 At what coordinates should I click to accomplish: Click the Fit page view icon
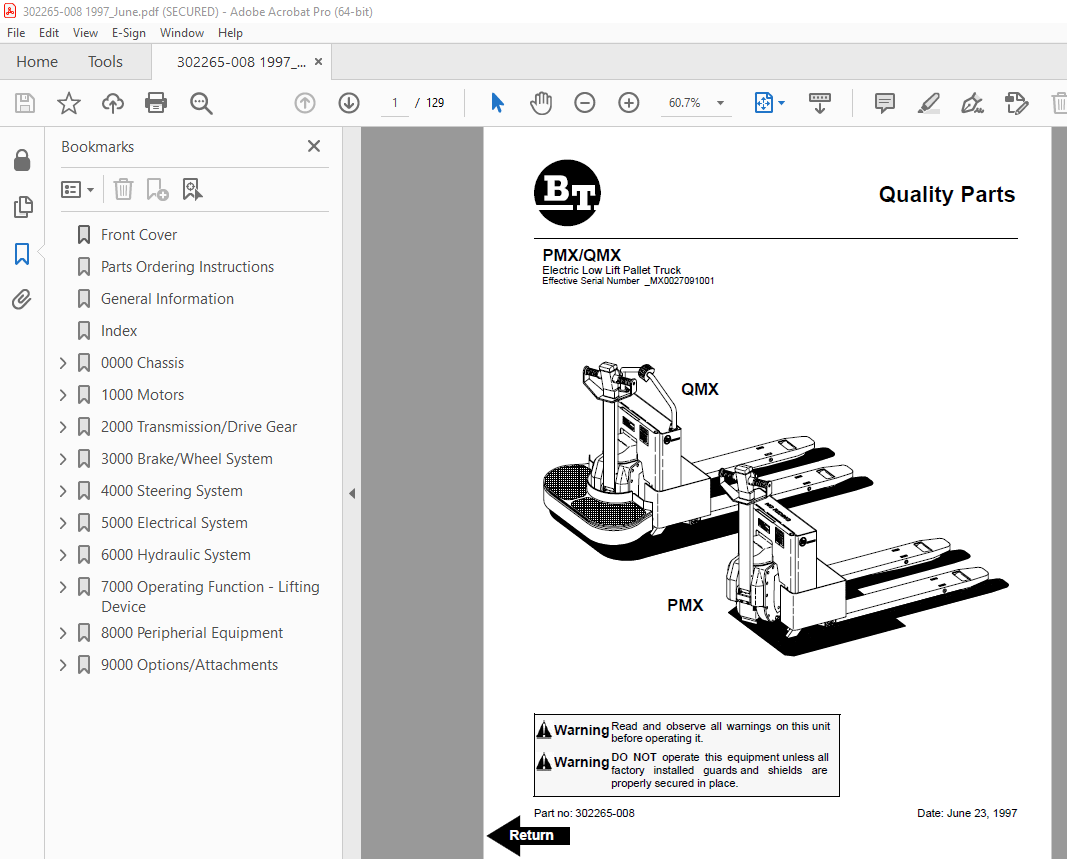click(x=764, y=103)
